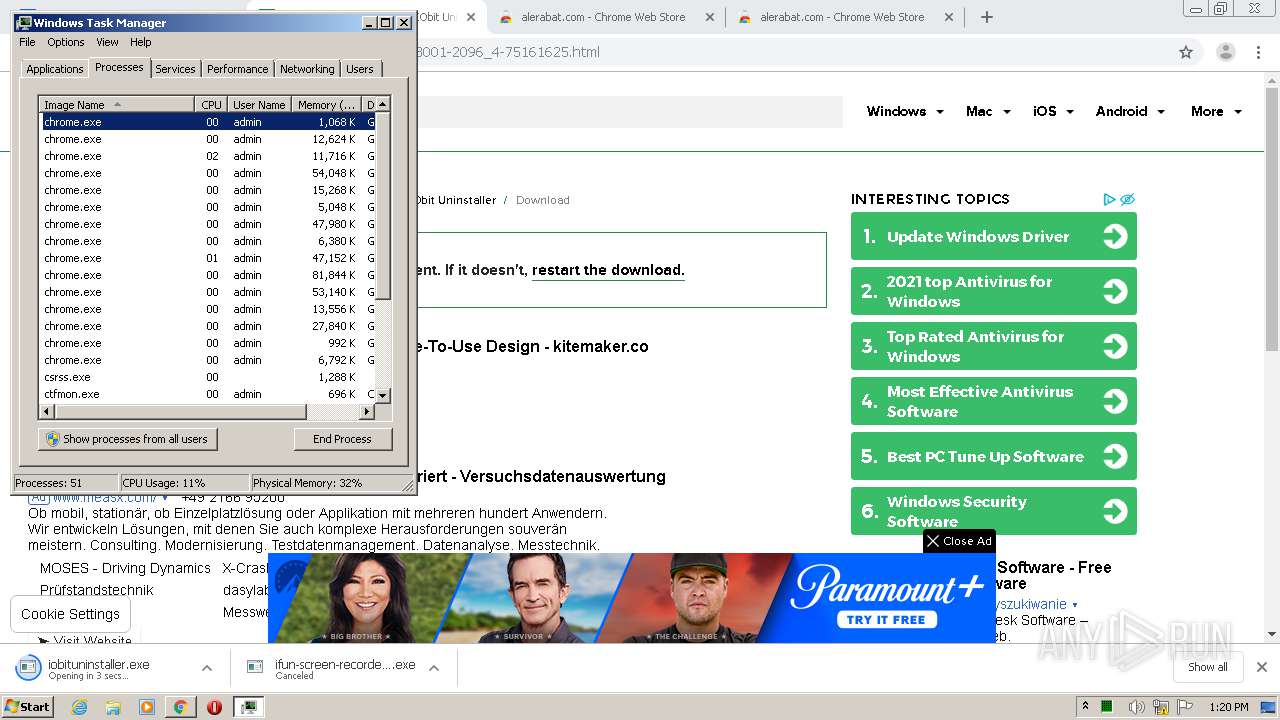Select the csrss.exe process row

coord(207,377)
